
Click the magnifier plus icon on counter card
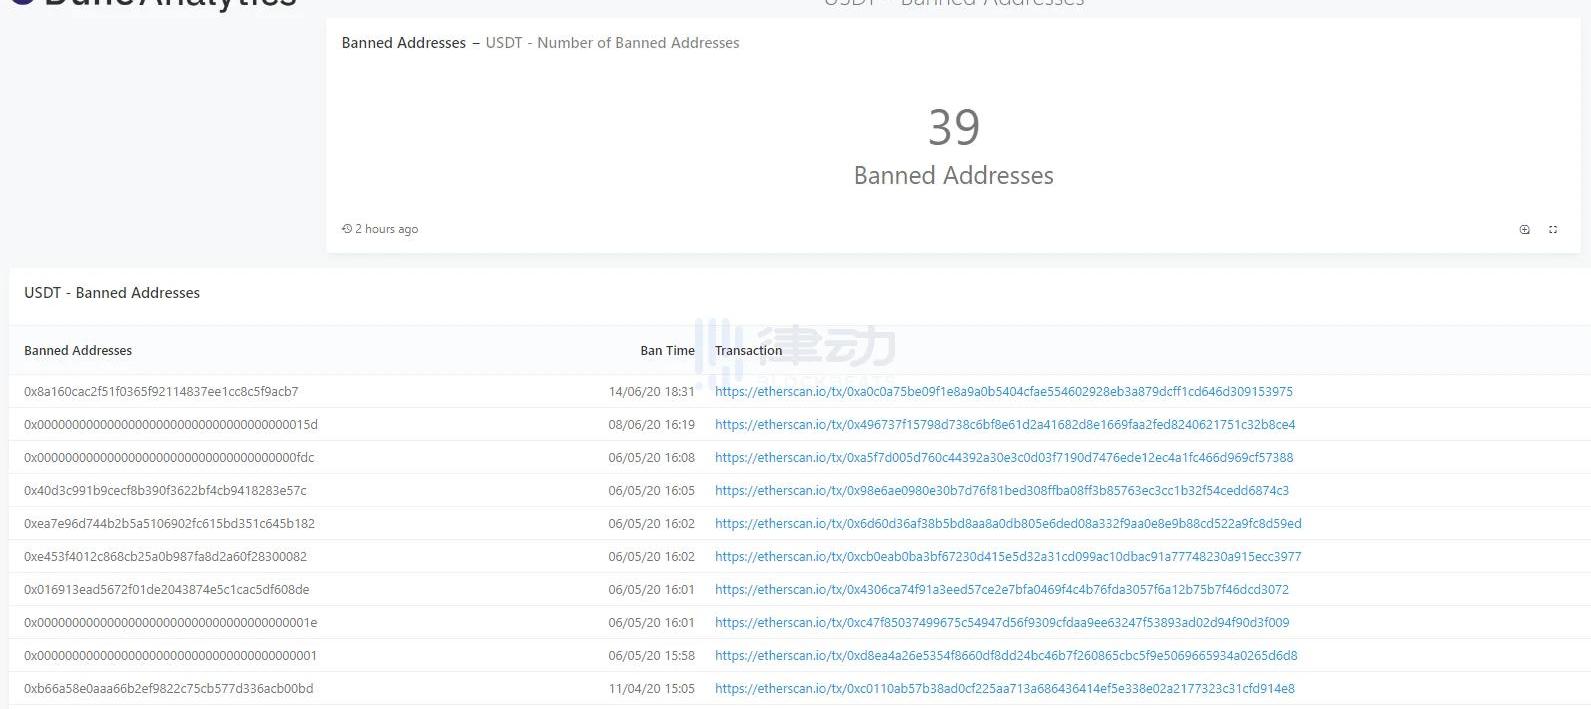click(x=1524, y=230)
